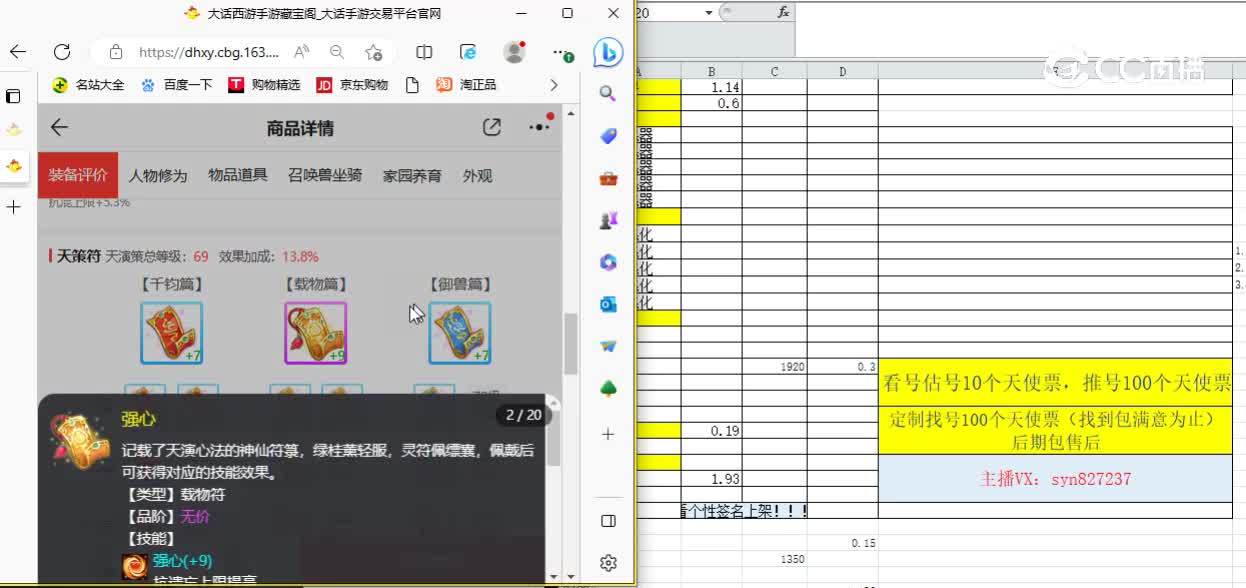Select the Excel cell containing 0.19

pyautogui.click(x=711, y=431)
